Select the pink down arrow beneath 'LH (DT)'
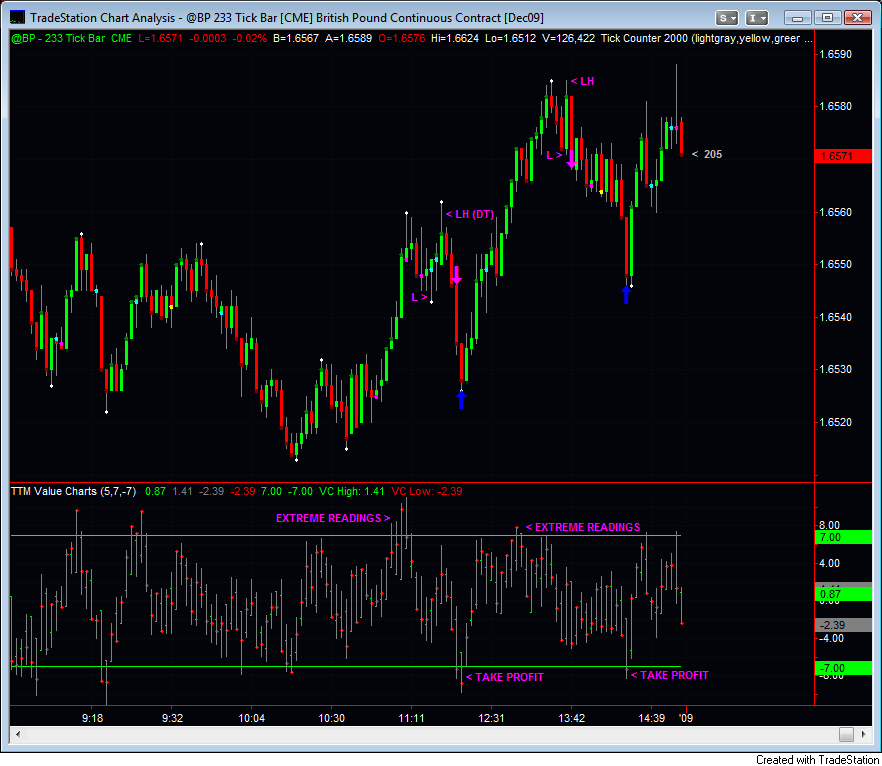The height and width of the screenshot is (766, 882). point(456,275)
